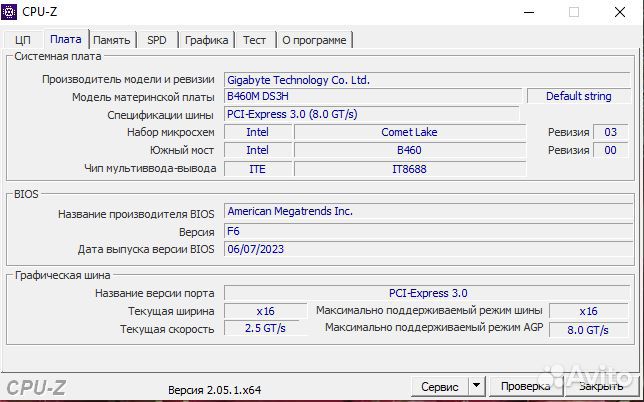The image size is (644, 402).
Task: Click the graphics port PCI-Express 3.0 value
Action: pyautogui.click(x=427, y=293)
